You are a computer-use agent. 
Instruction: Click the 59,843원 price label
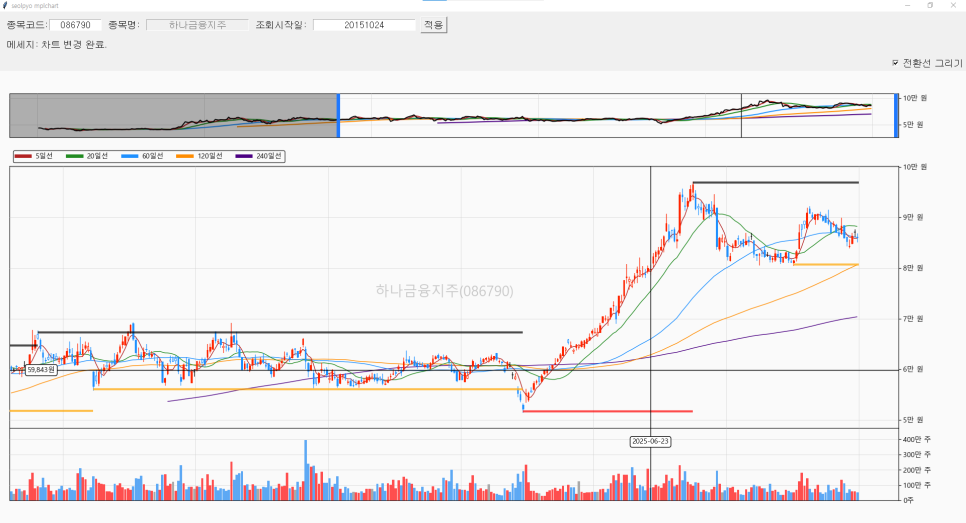(41, 370)
